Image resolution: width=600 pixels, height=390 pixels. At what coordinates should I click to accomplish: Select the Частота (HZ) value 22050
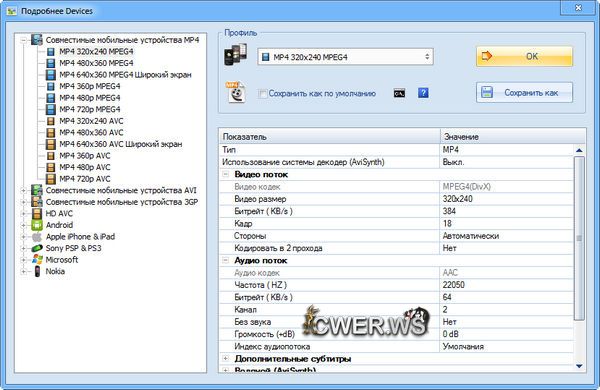507,285
